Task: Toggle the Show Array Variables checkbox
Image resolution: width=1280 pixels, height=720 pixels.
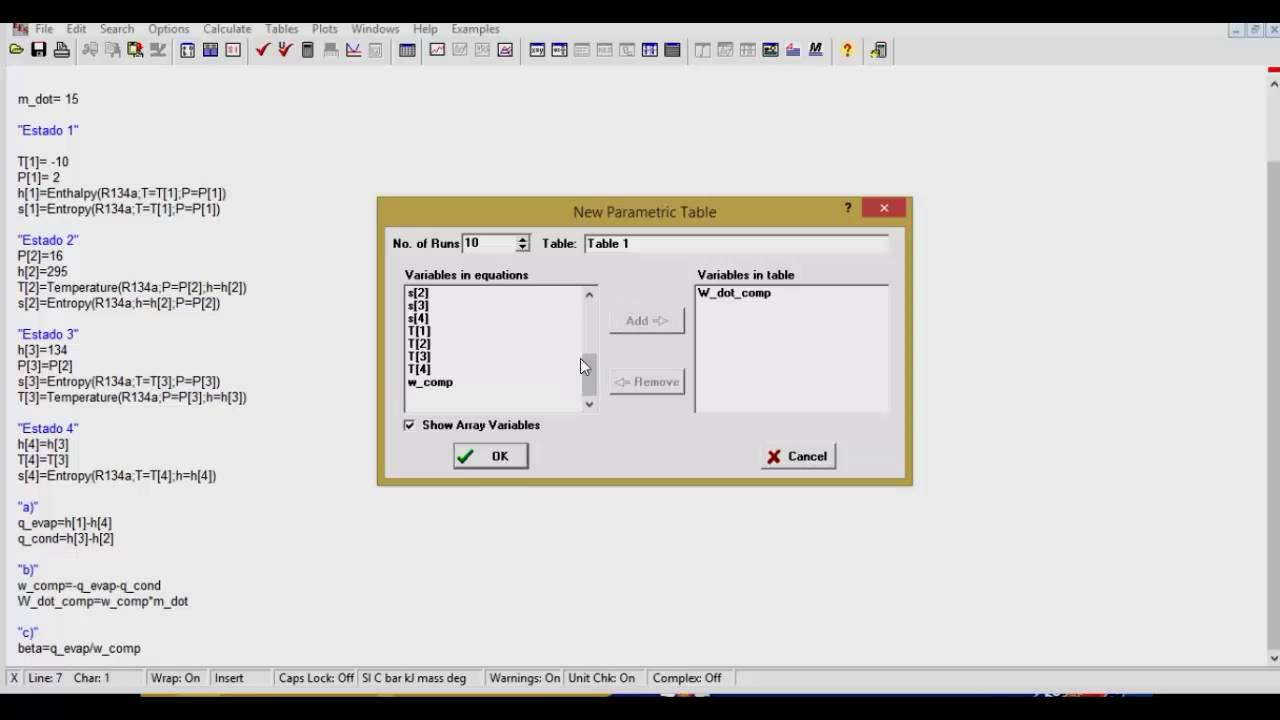Action: click(409, 425)
